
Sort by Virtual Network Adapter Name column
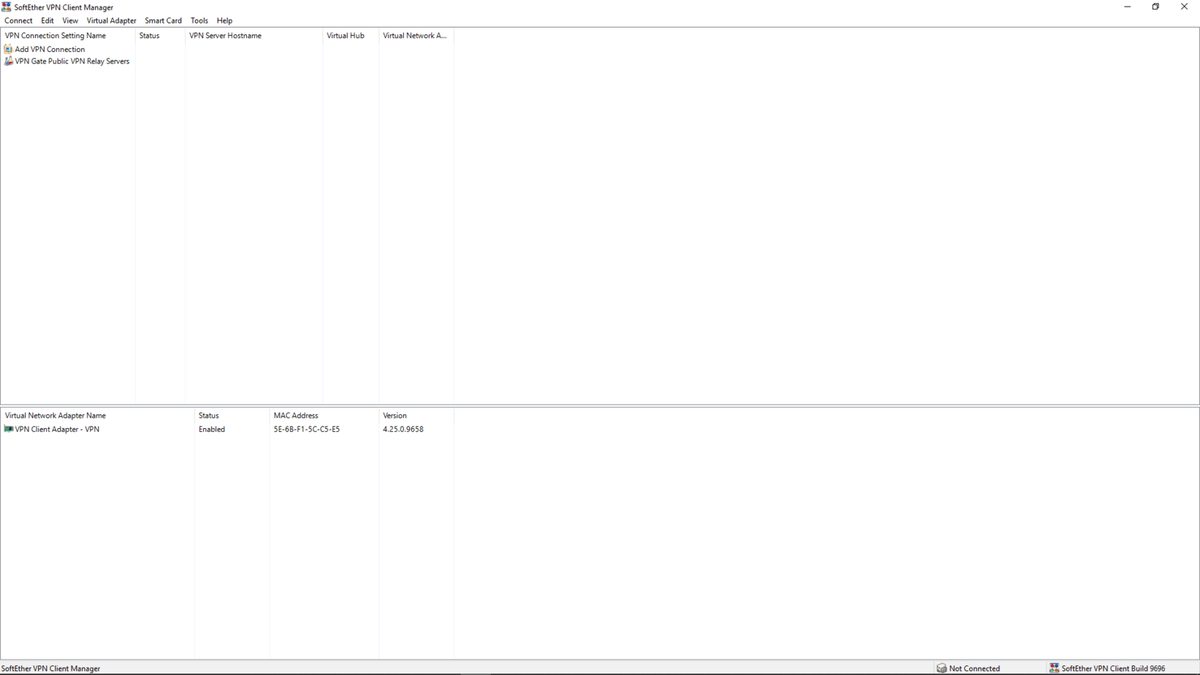[x=98, y=415]
